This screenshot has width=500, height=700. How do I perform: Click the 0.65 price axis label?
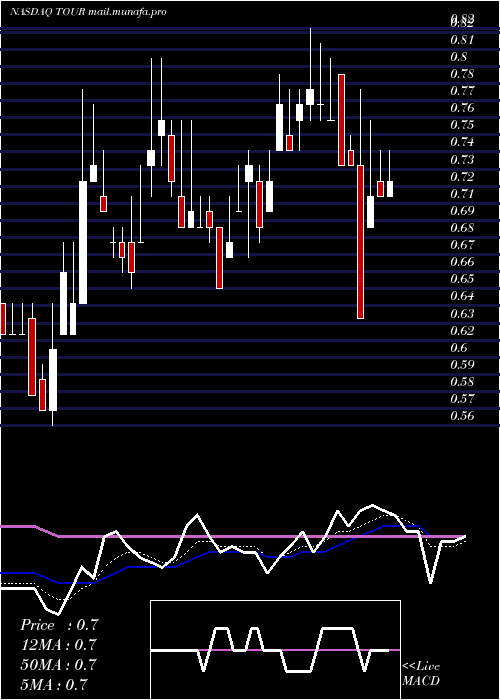[461, 279]
